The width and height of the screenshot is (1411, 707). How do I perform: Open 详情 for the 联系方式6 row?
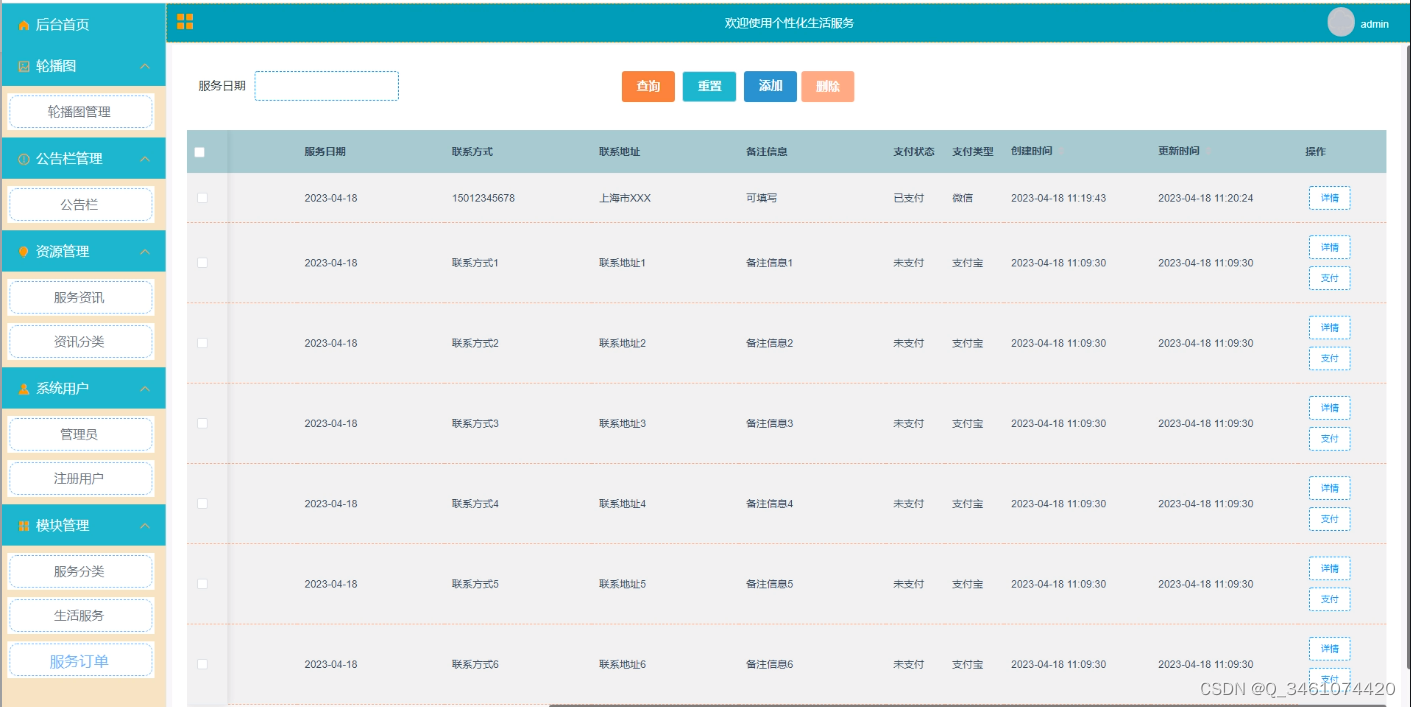[x=1329, y=649]
